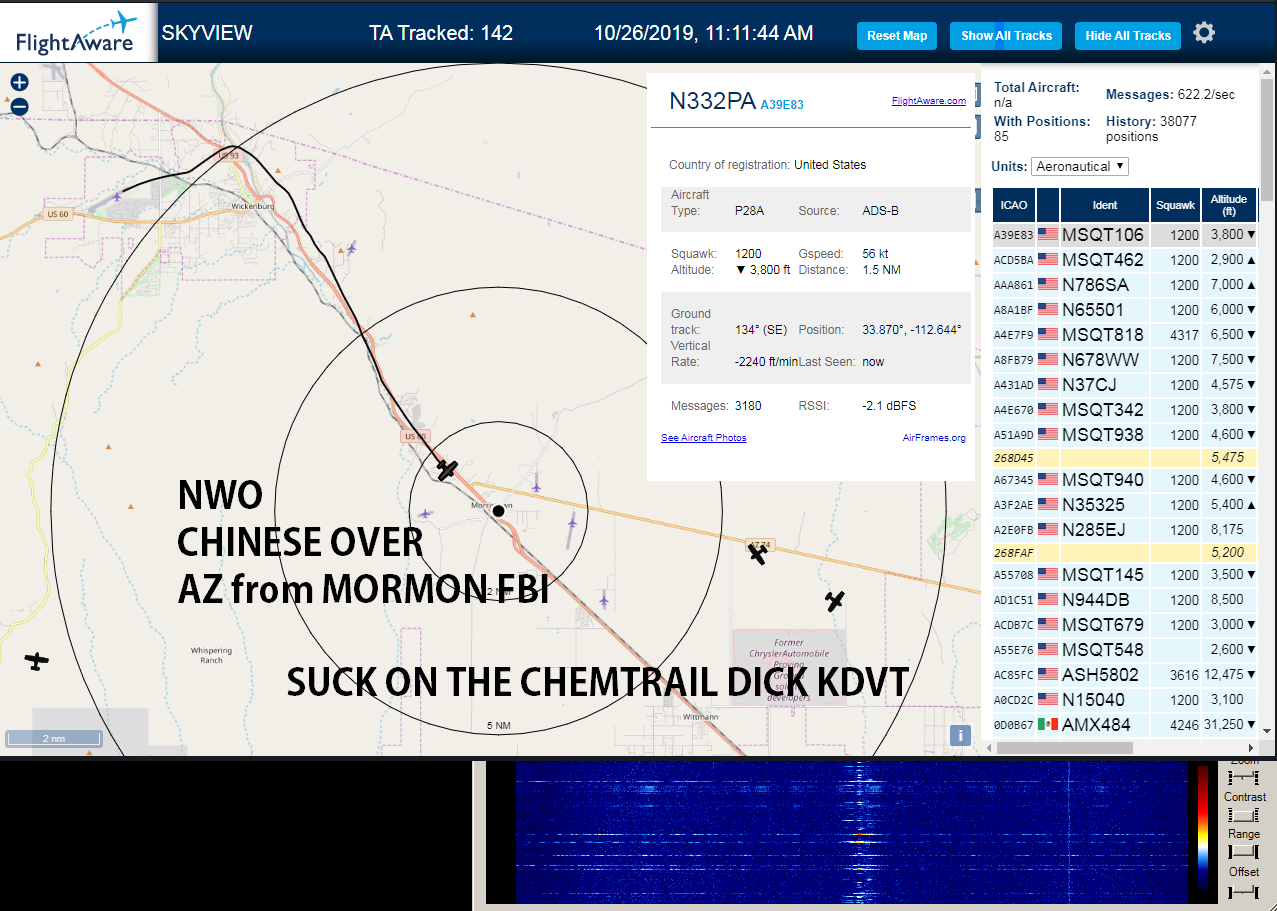This screenshot has height=911, width=1277.
Task: Select the black aircraft icon on US 60 near Morristown
Action: [447, 469]
